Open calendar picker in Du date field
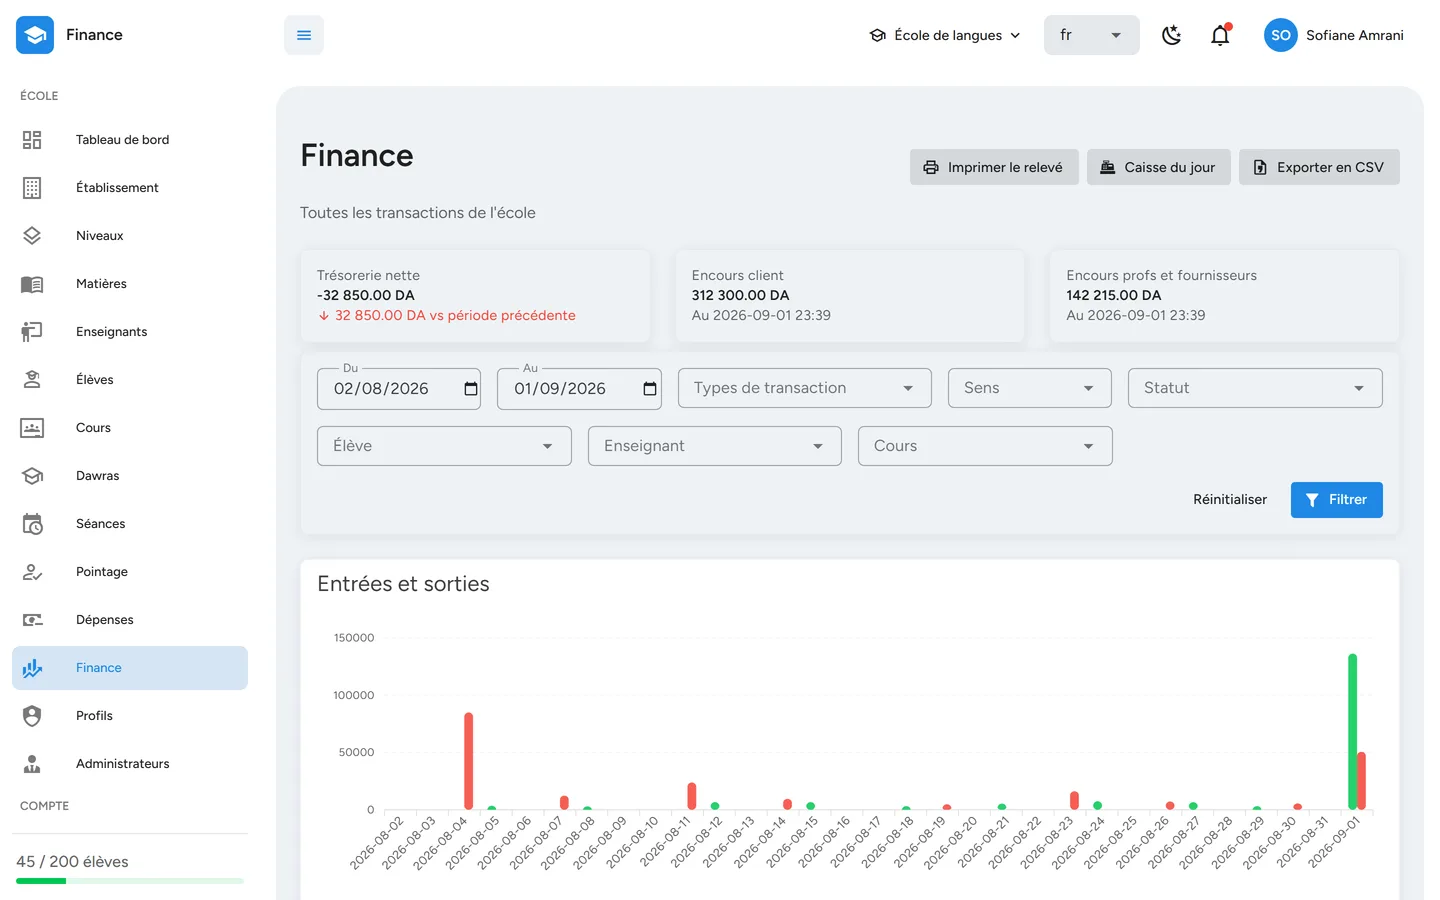This screenshot has width=1440, height=900. pos(471,389)
